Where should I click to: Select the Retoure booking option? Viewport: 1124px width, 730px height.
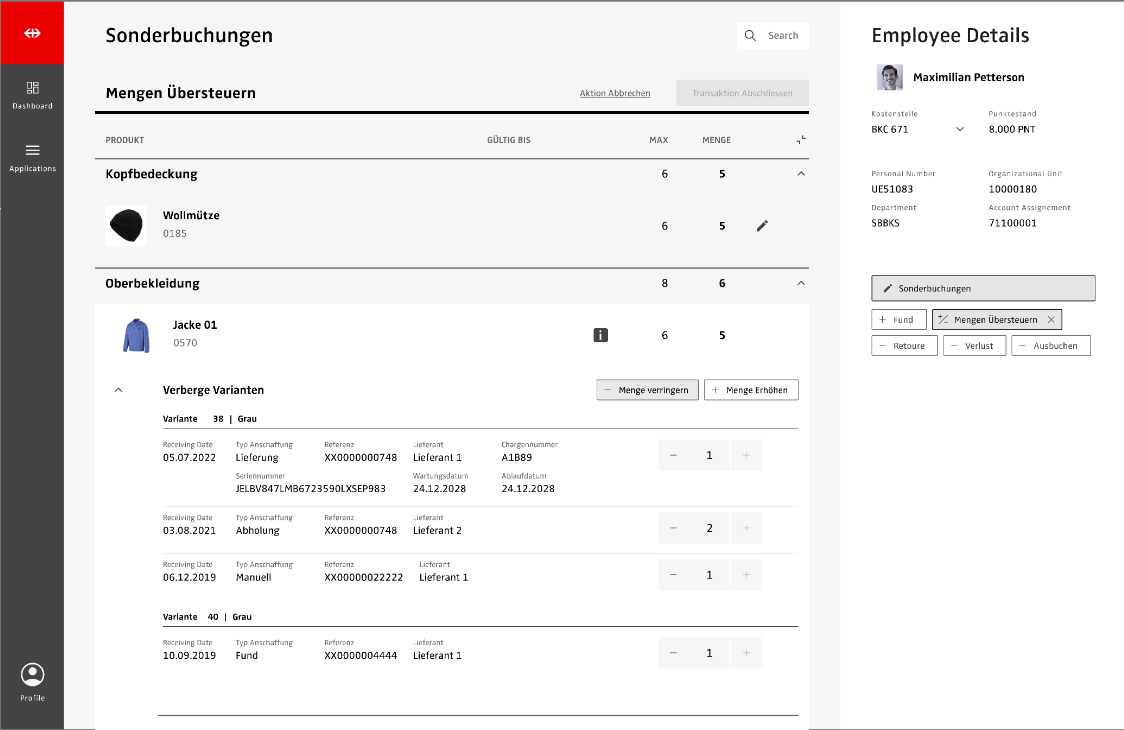(904, 346)
